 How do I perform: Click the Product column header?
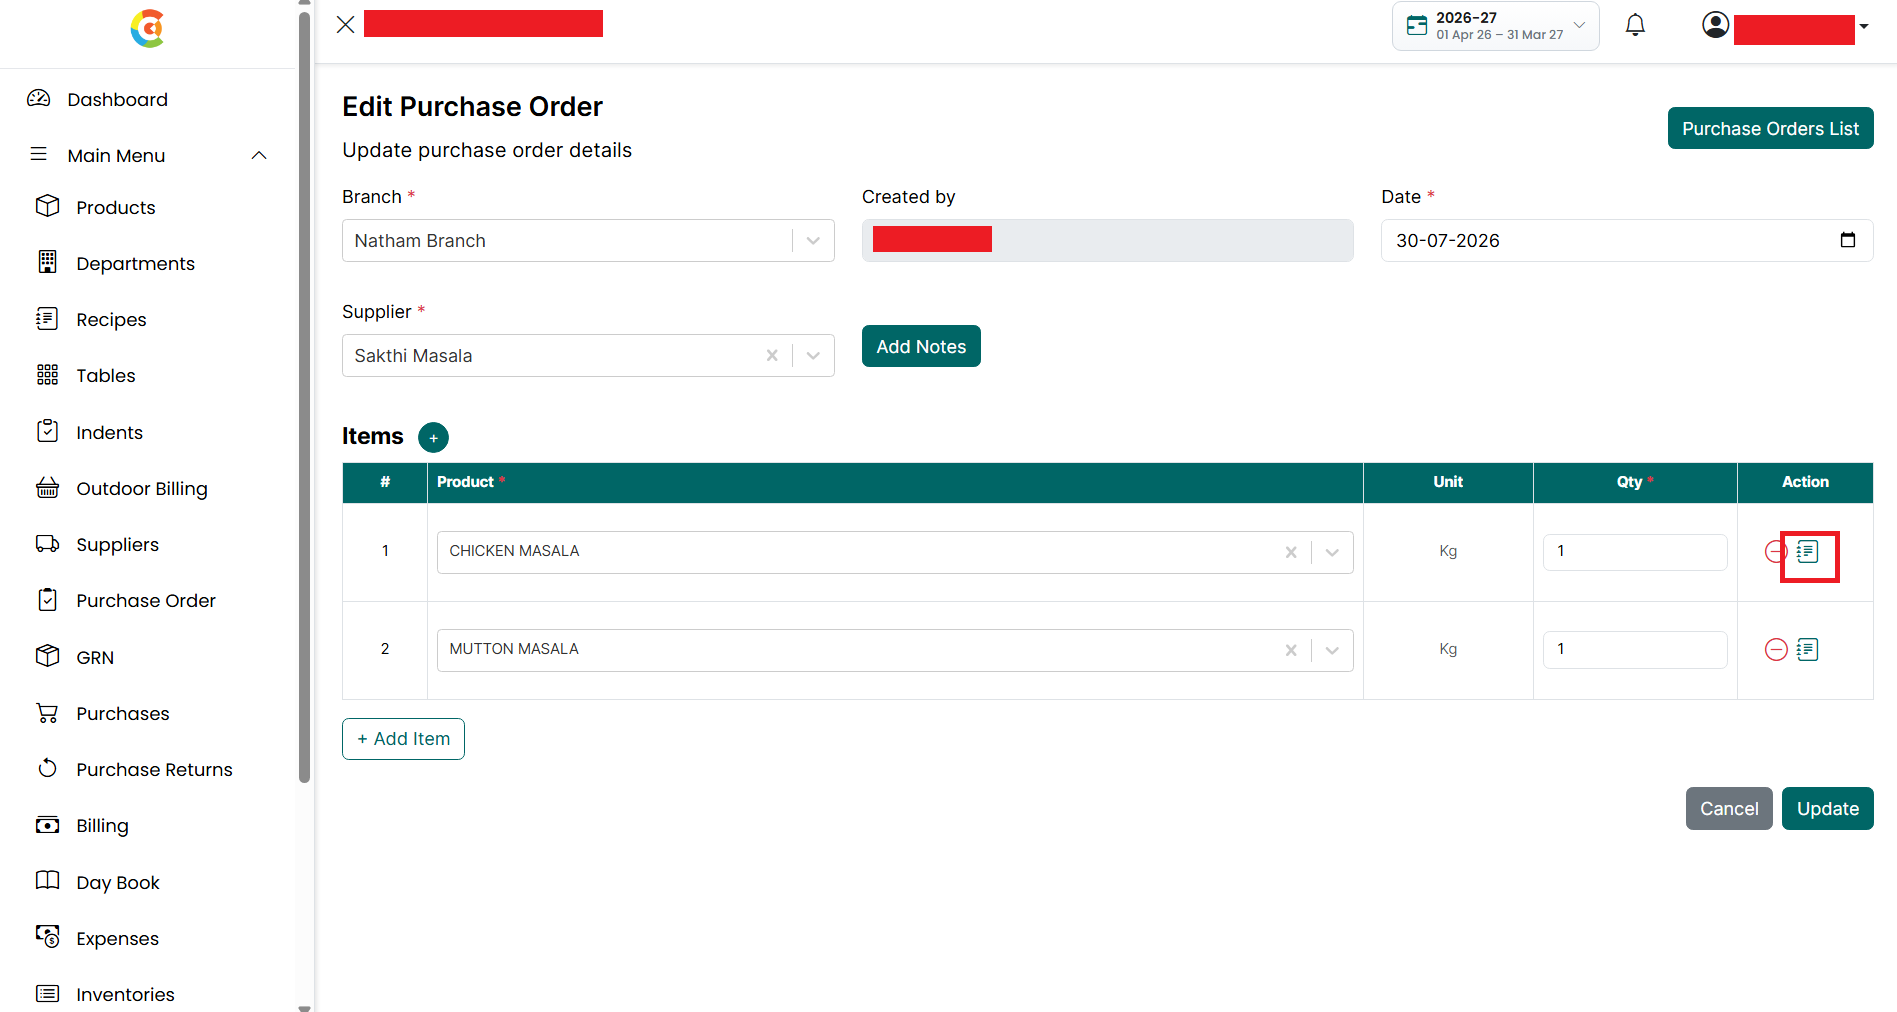tap(895, 482)
